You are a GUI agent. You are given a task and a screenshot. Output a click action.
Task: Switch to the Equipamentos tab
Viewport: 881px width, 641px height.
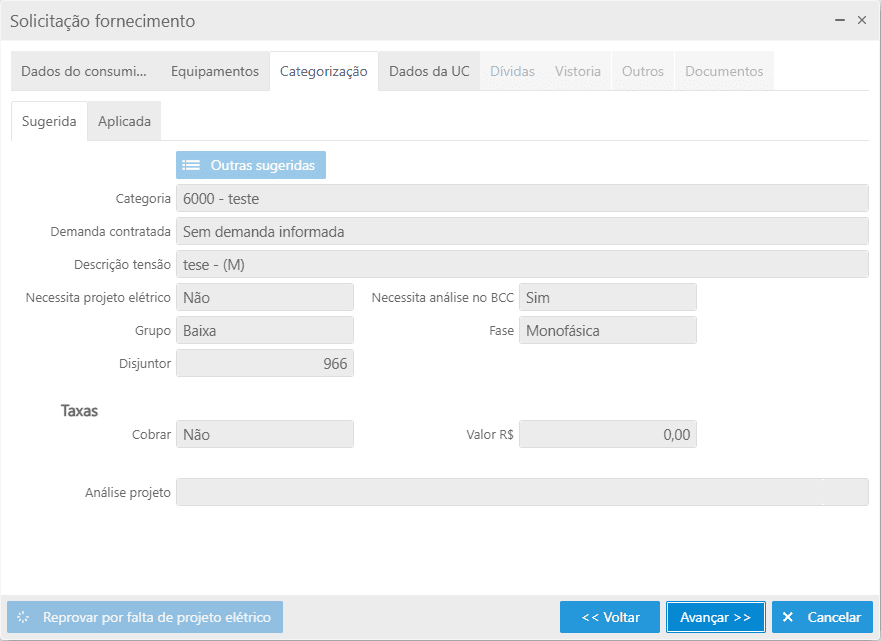215,71
